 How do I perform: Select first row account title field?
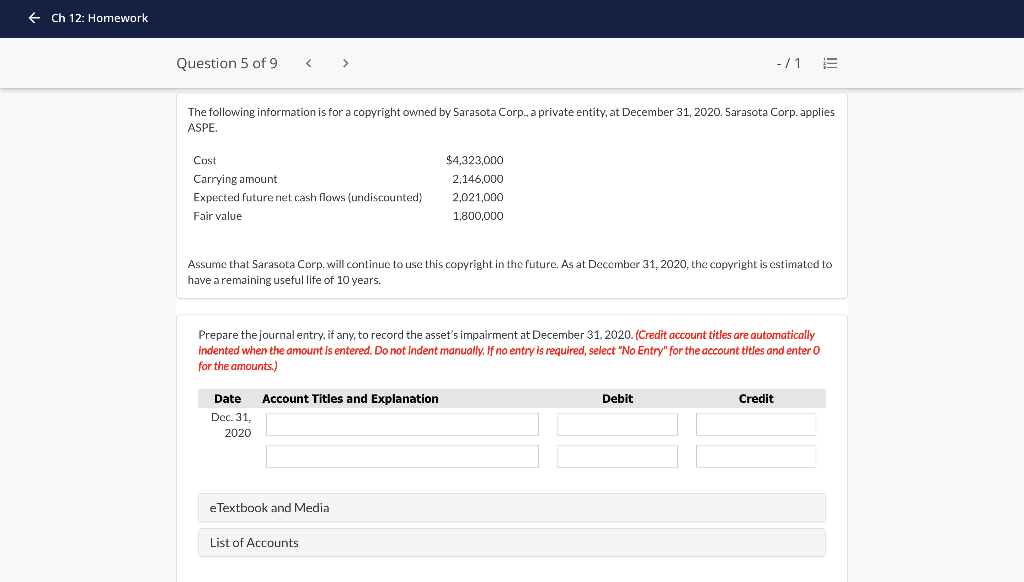pos(402,425)
